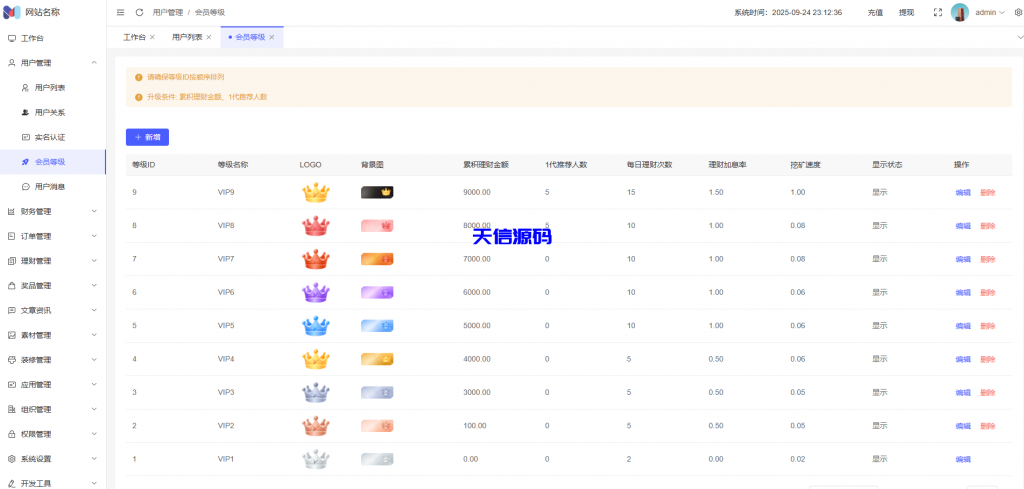Close the 用户列表 tab

click(x=209, y=37)
